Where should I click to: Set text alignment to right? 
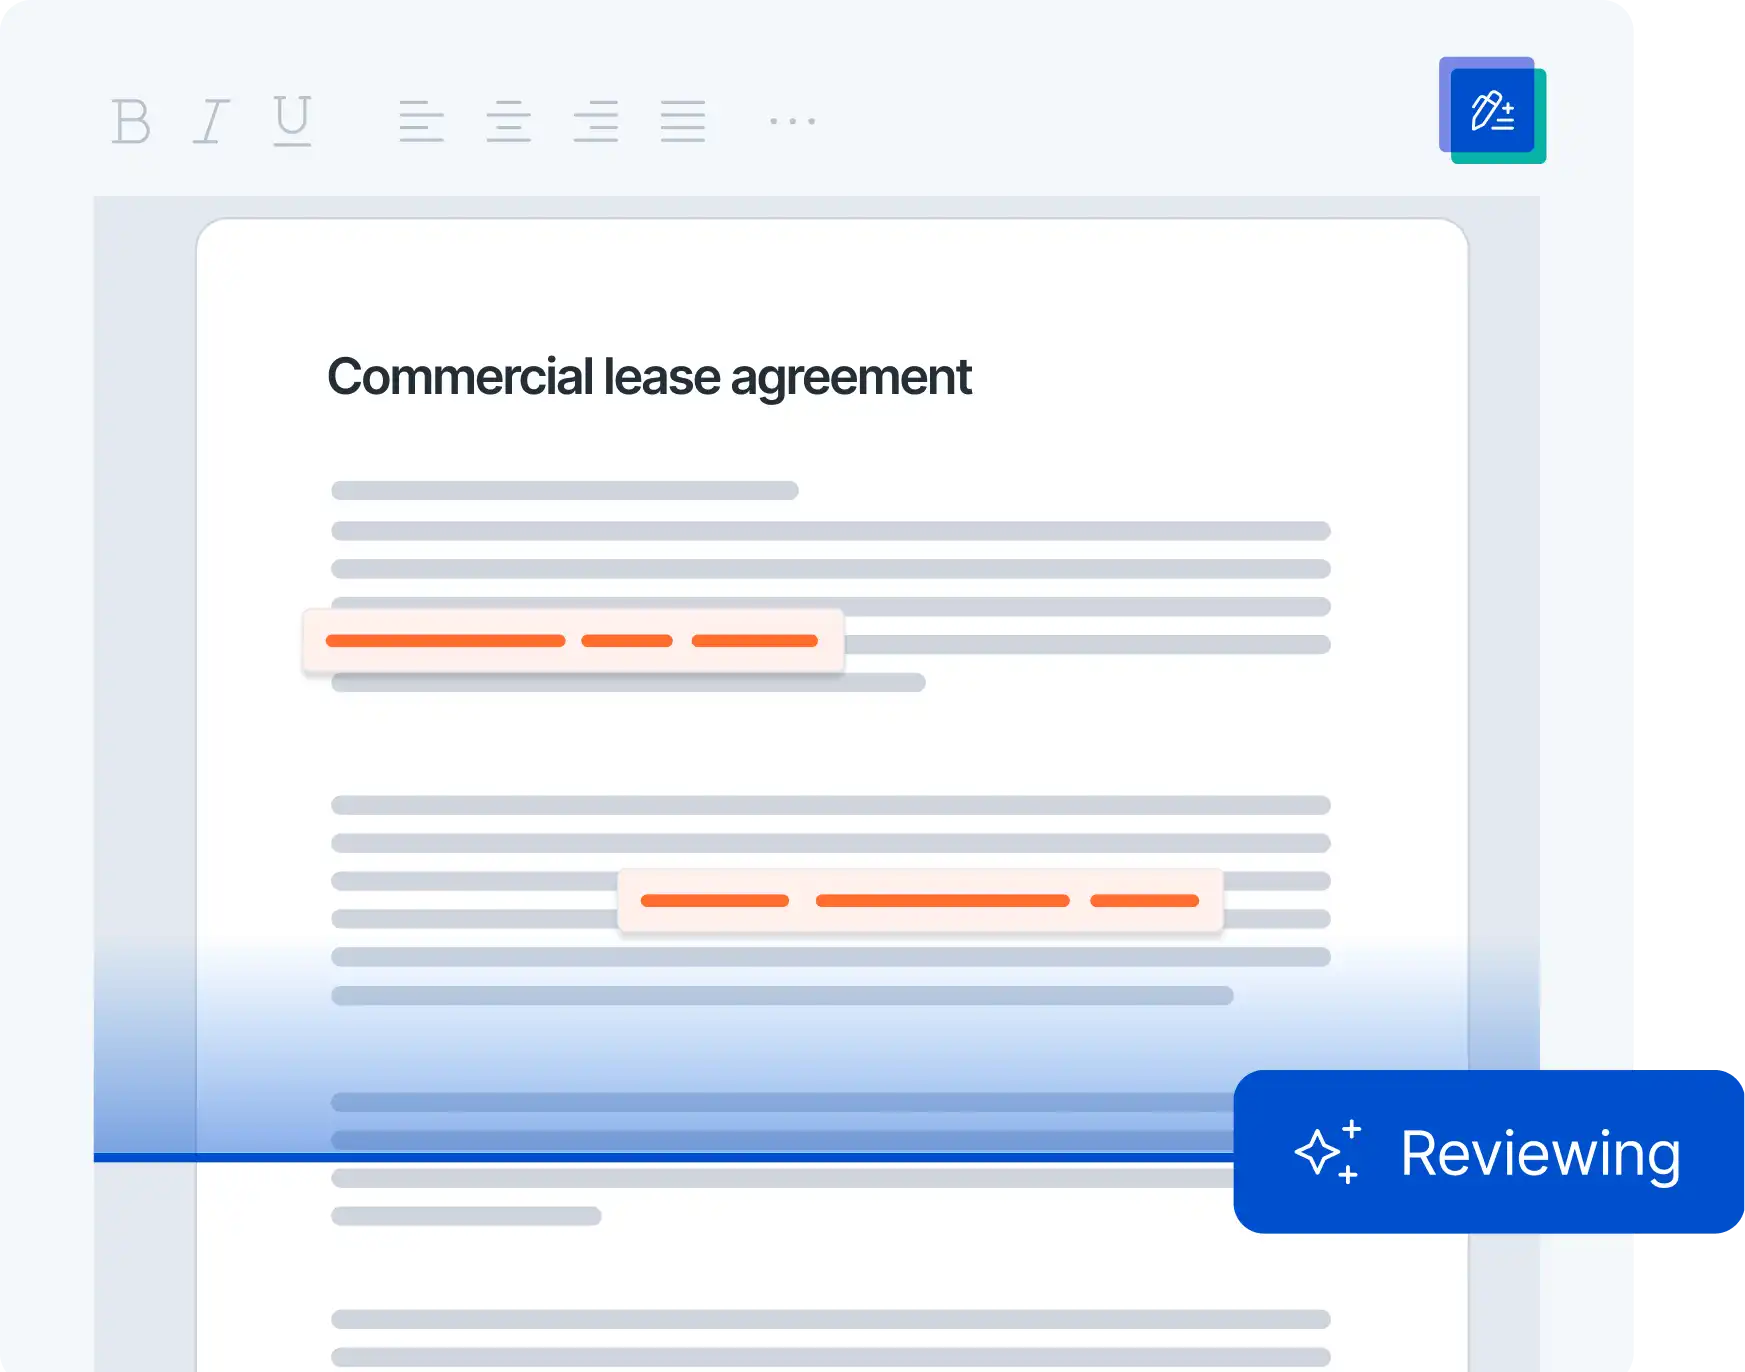[x=596, y=121]
